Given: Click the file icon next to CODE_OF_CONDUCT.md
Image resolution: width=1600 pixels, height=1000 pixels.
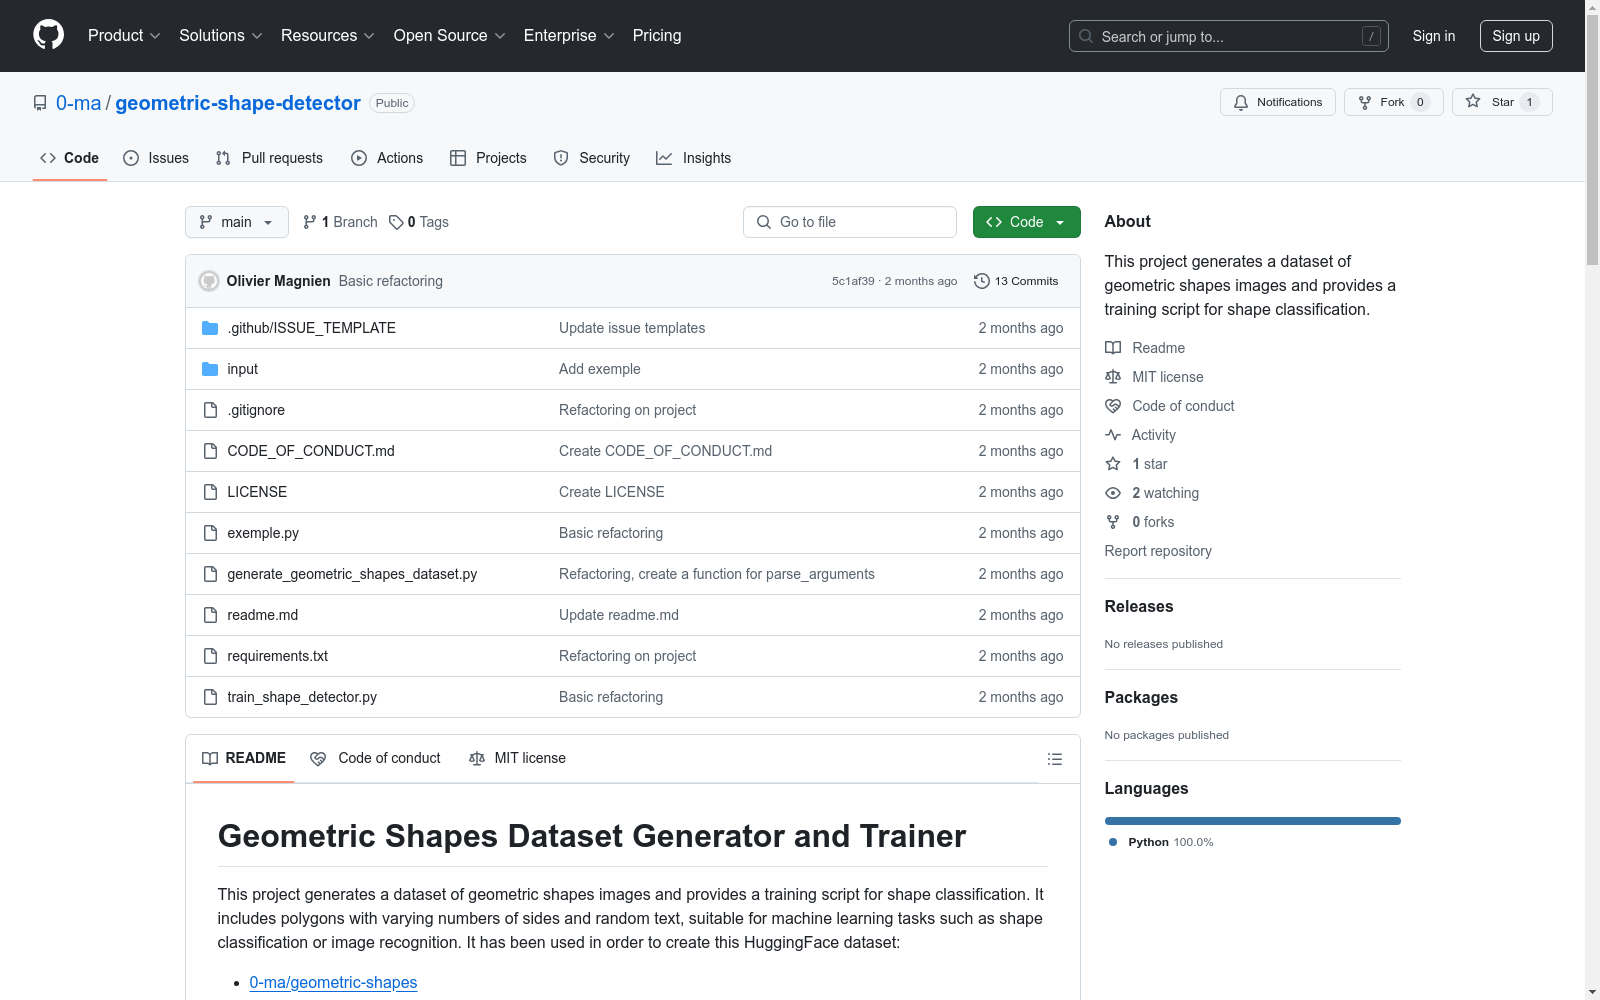Looking at the screenshot, I should click(210, 451).
